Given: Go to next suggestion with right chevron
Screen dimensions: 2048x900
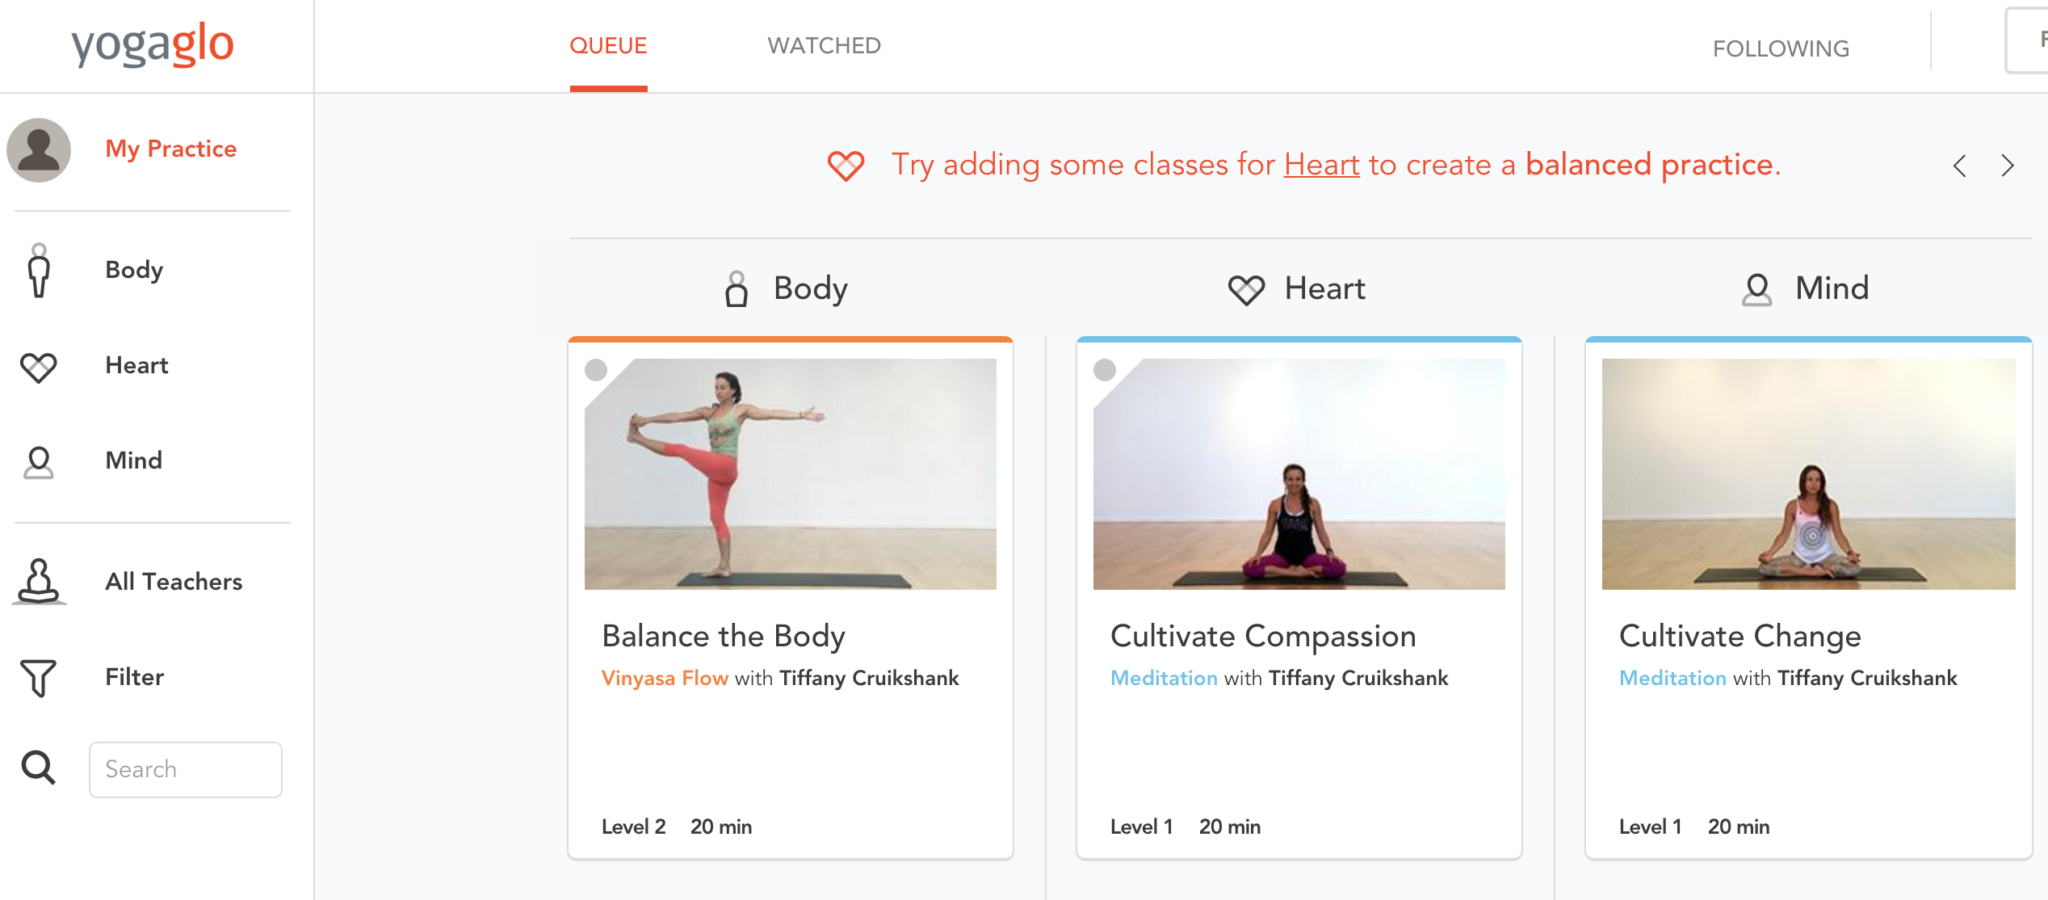Looking at the screenshot, I should 2007,166.
